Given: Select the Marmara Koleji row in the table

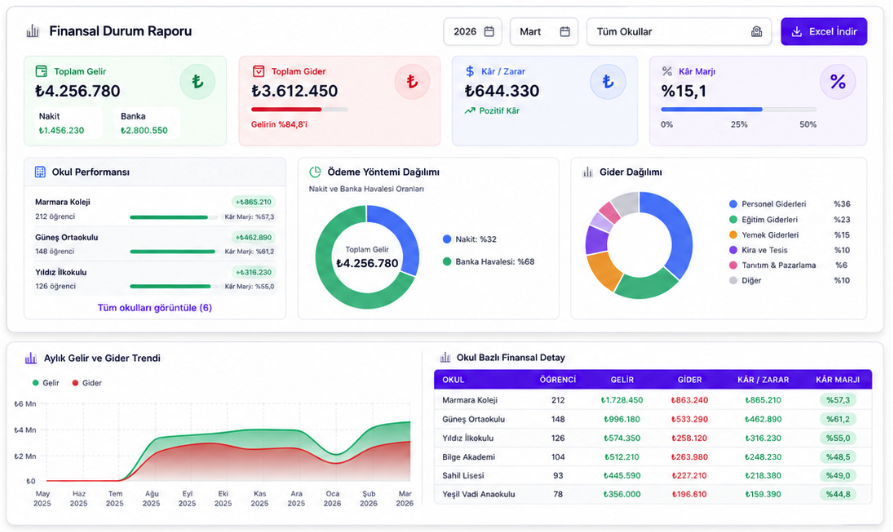Looking at the screenshot, I should point(653,400).
